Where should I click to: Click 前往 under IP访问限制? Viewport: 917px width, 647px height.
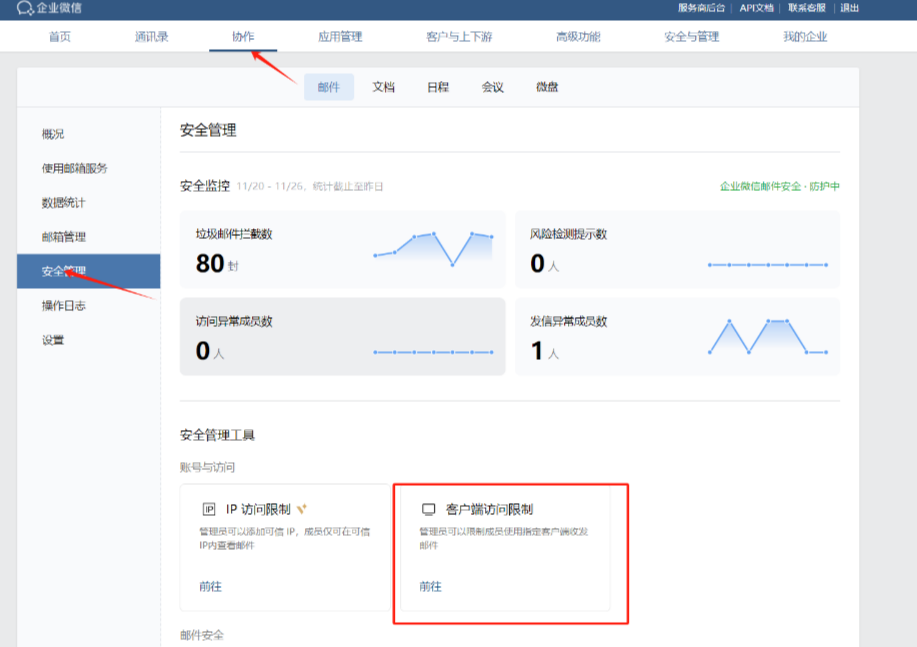point(212,585)
